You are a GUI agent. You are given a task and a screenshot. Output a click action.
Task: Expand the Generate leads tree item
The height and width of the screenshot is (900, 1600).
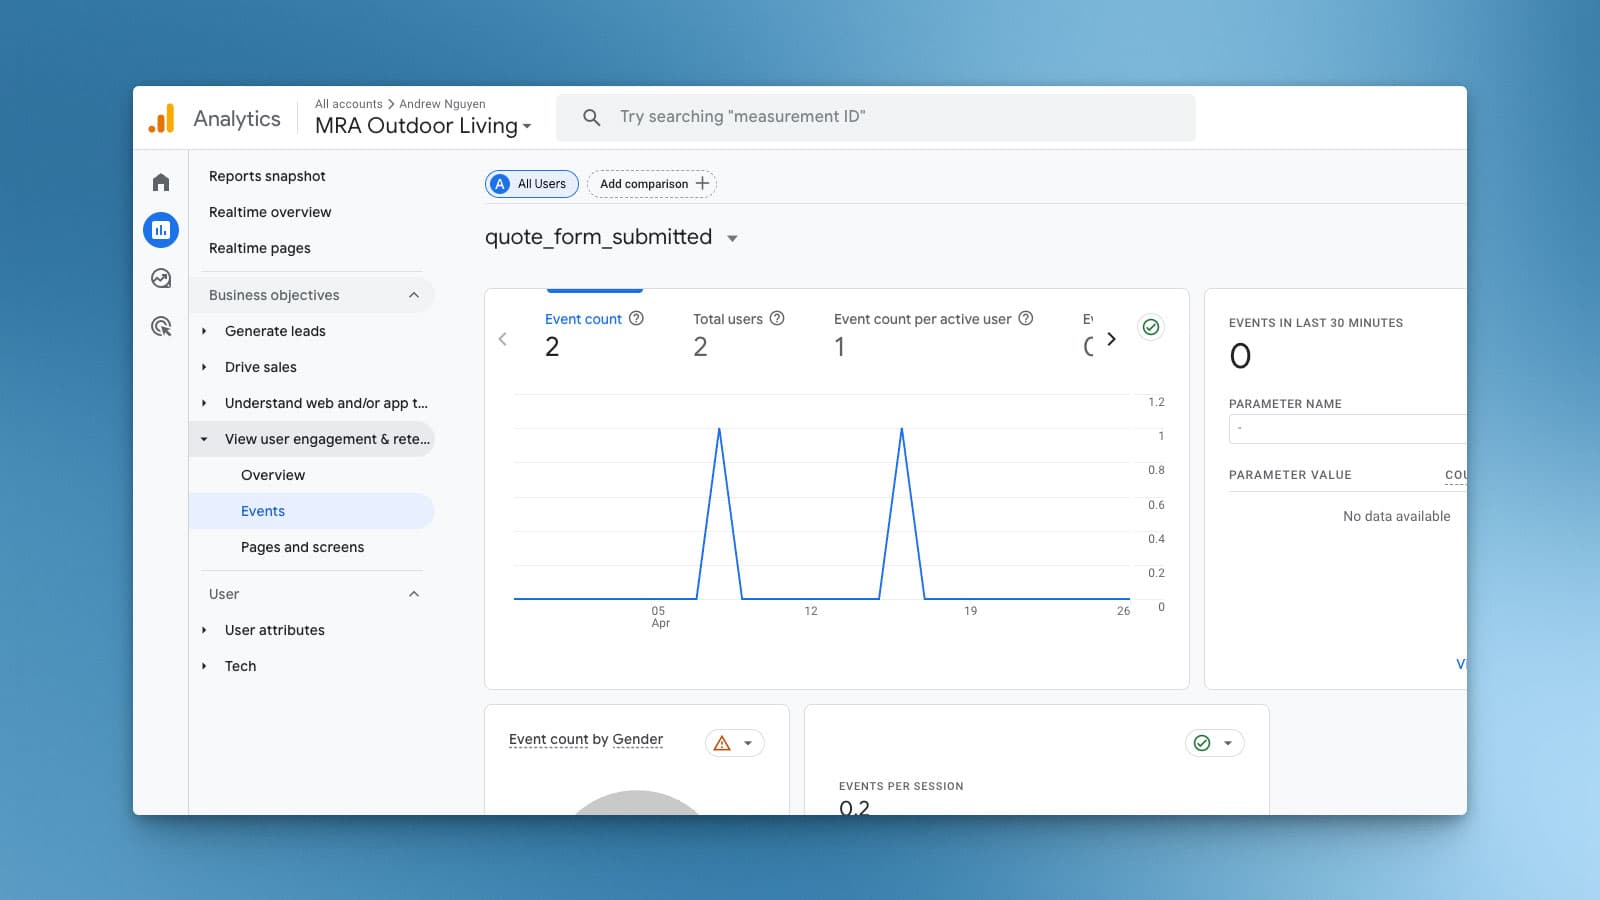tap(204, 331)
